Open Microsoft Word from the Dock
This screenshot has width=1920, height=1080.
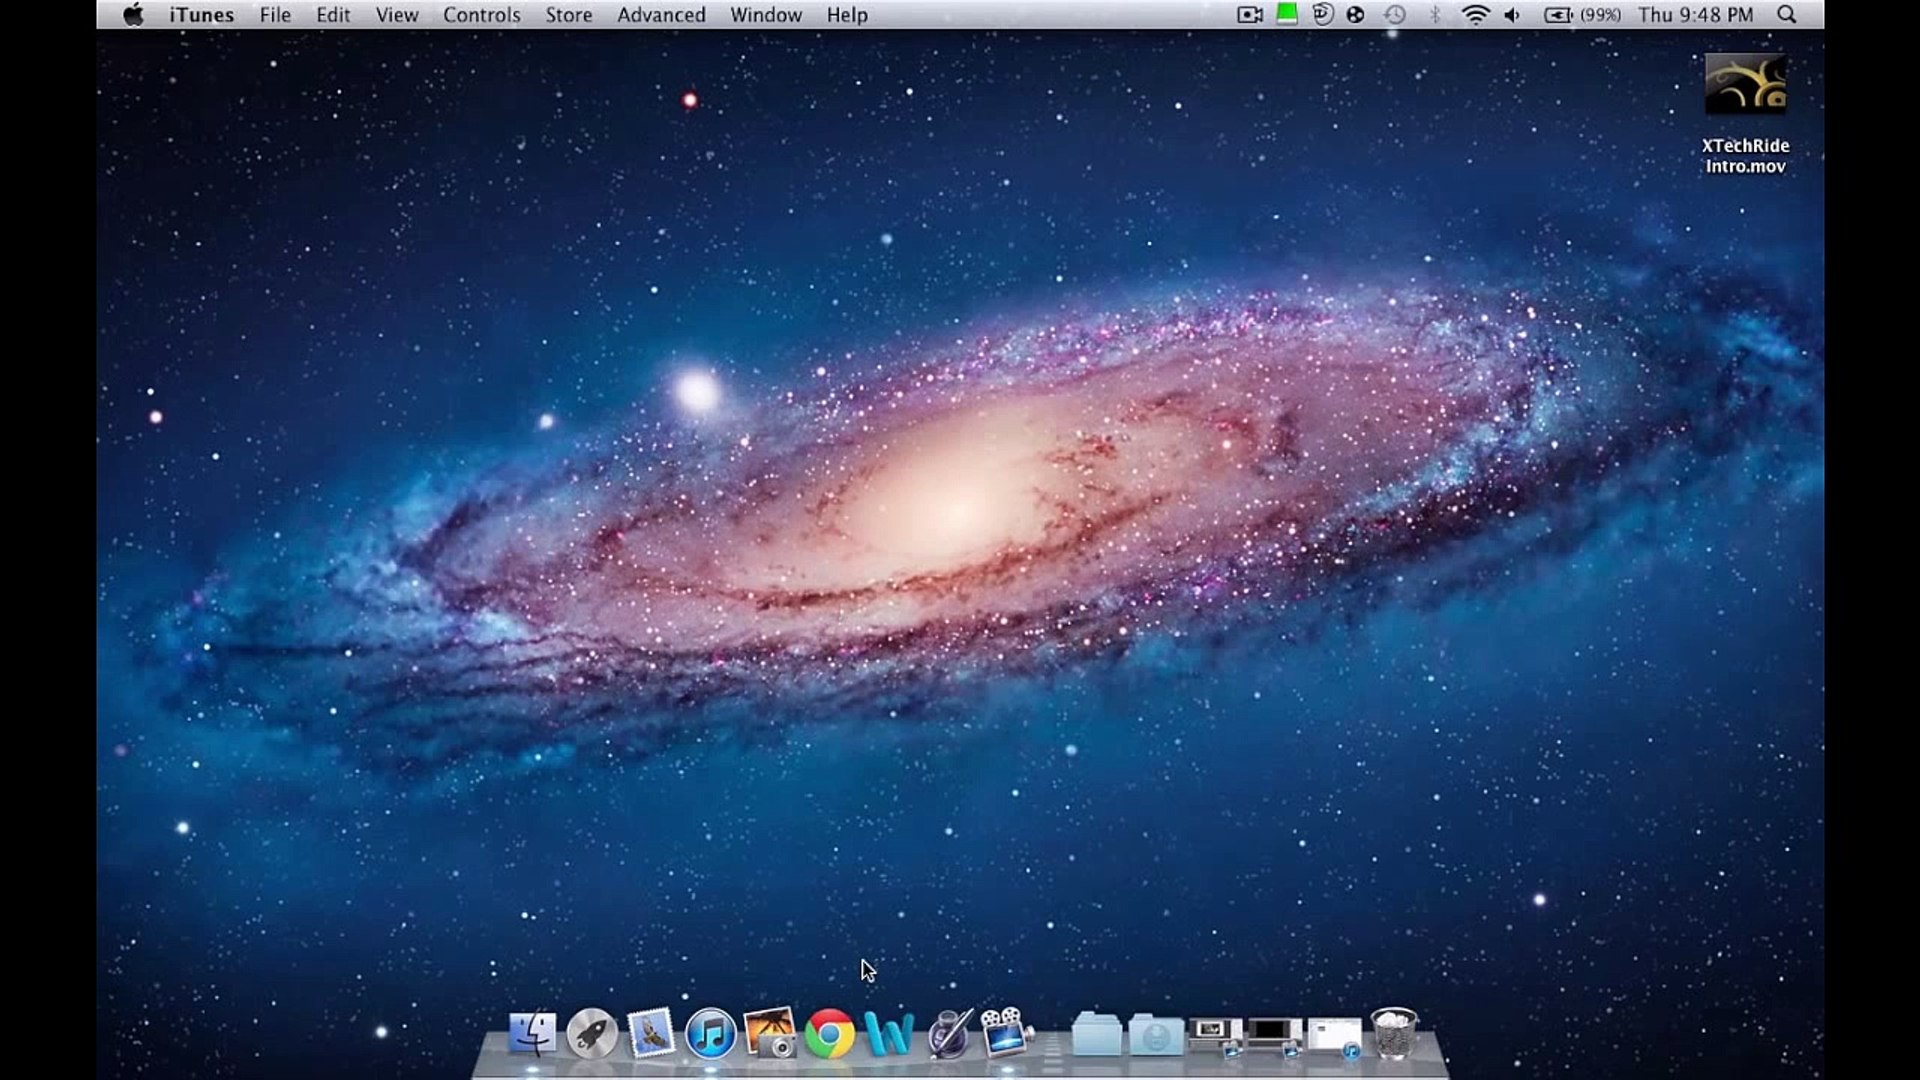point(889,1035)
